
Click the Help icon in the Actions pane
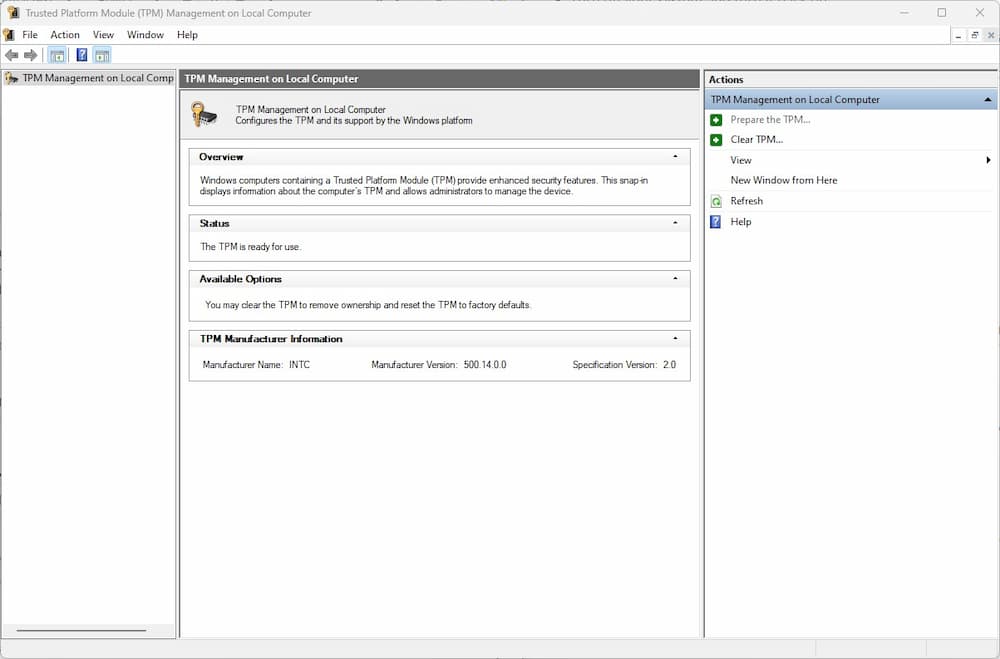[x=714, y=221]
